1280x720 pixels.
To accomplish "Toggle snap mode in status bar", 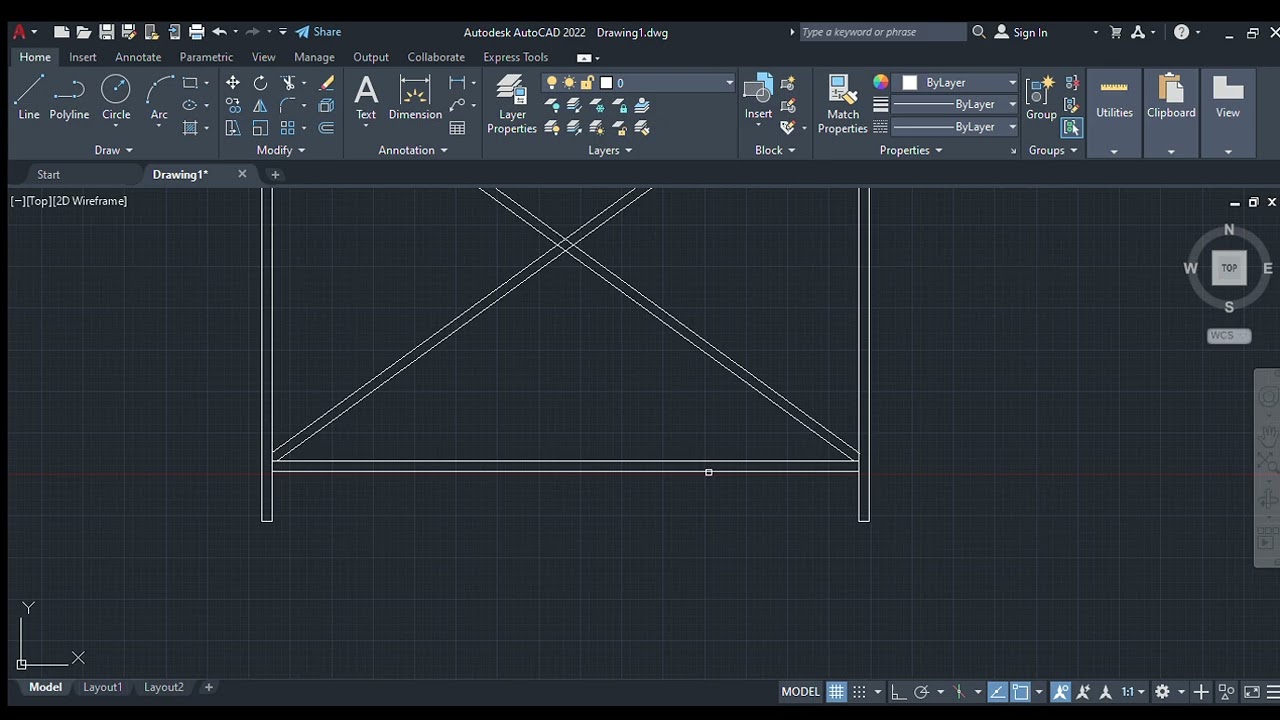I will (x=859, y=692).
